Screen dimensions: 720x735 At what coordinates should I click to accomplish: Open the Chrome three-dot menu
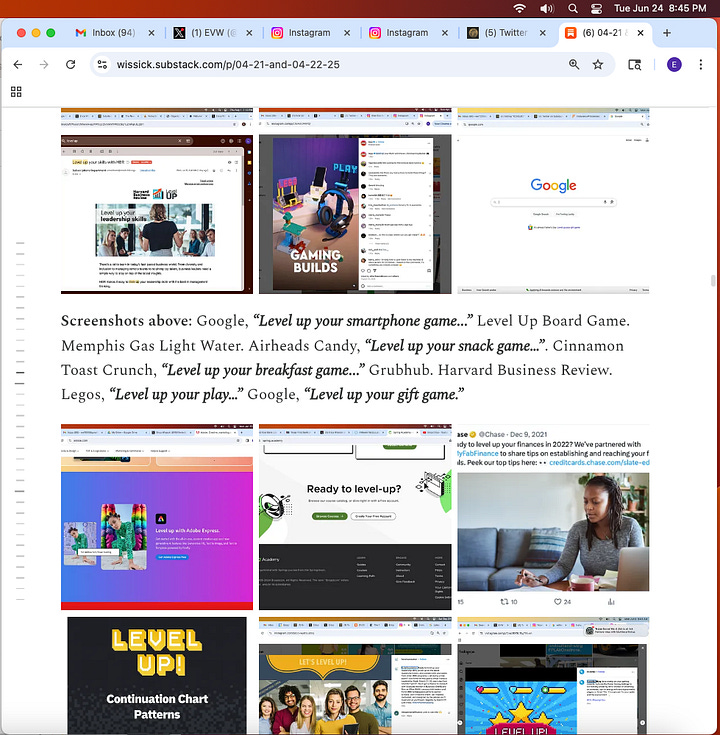tap(701, 65)
